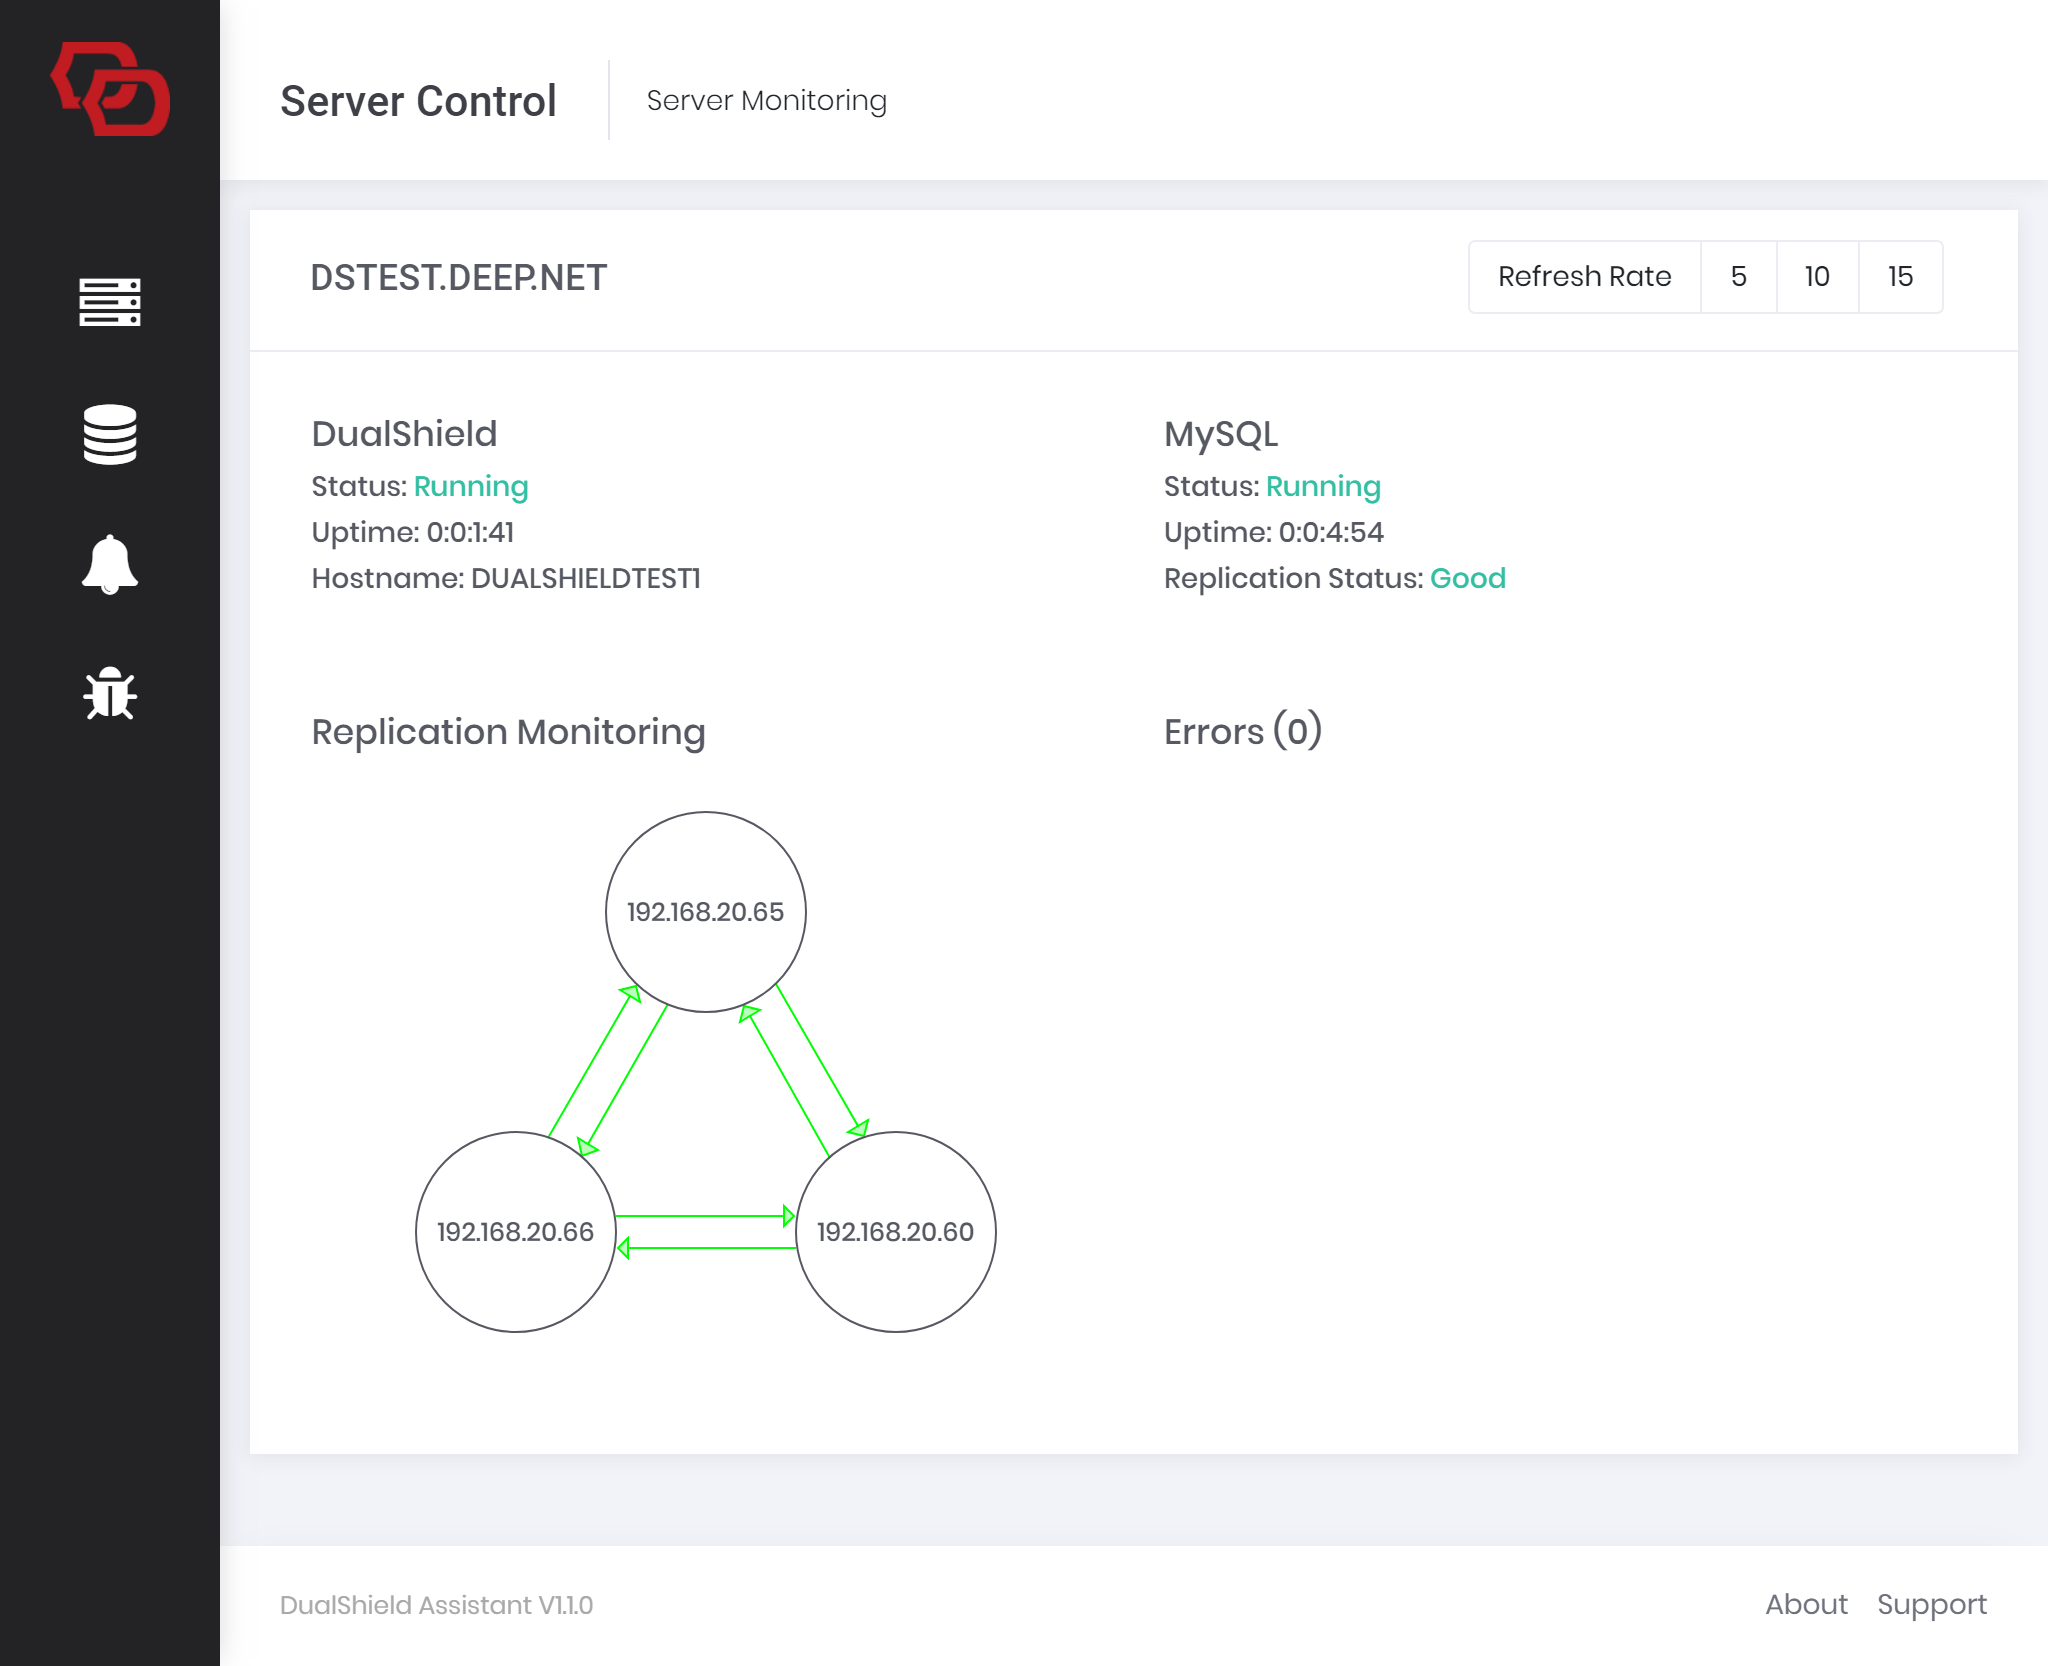Viewport: 2048px width, 1666px height.
Task: Click the DualShield Running status text
Action: pyautogui.click(x=470, y=487)
